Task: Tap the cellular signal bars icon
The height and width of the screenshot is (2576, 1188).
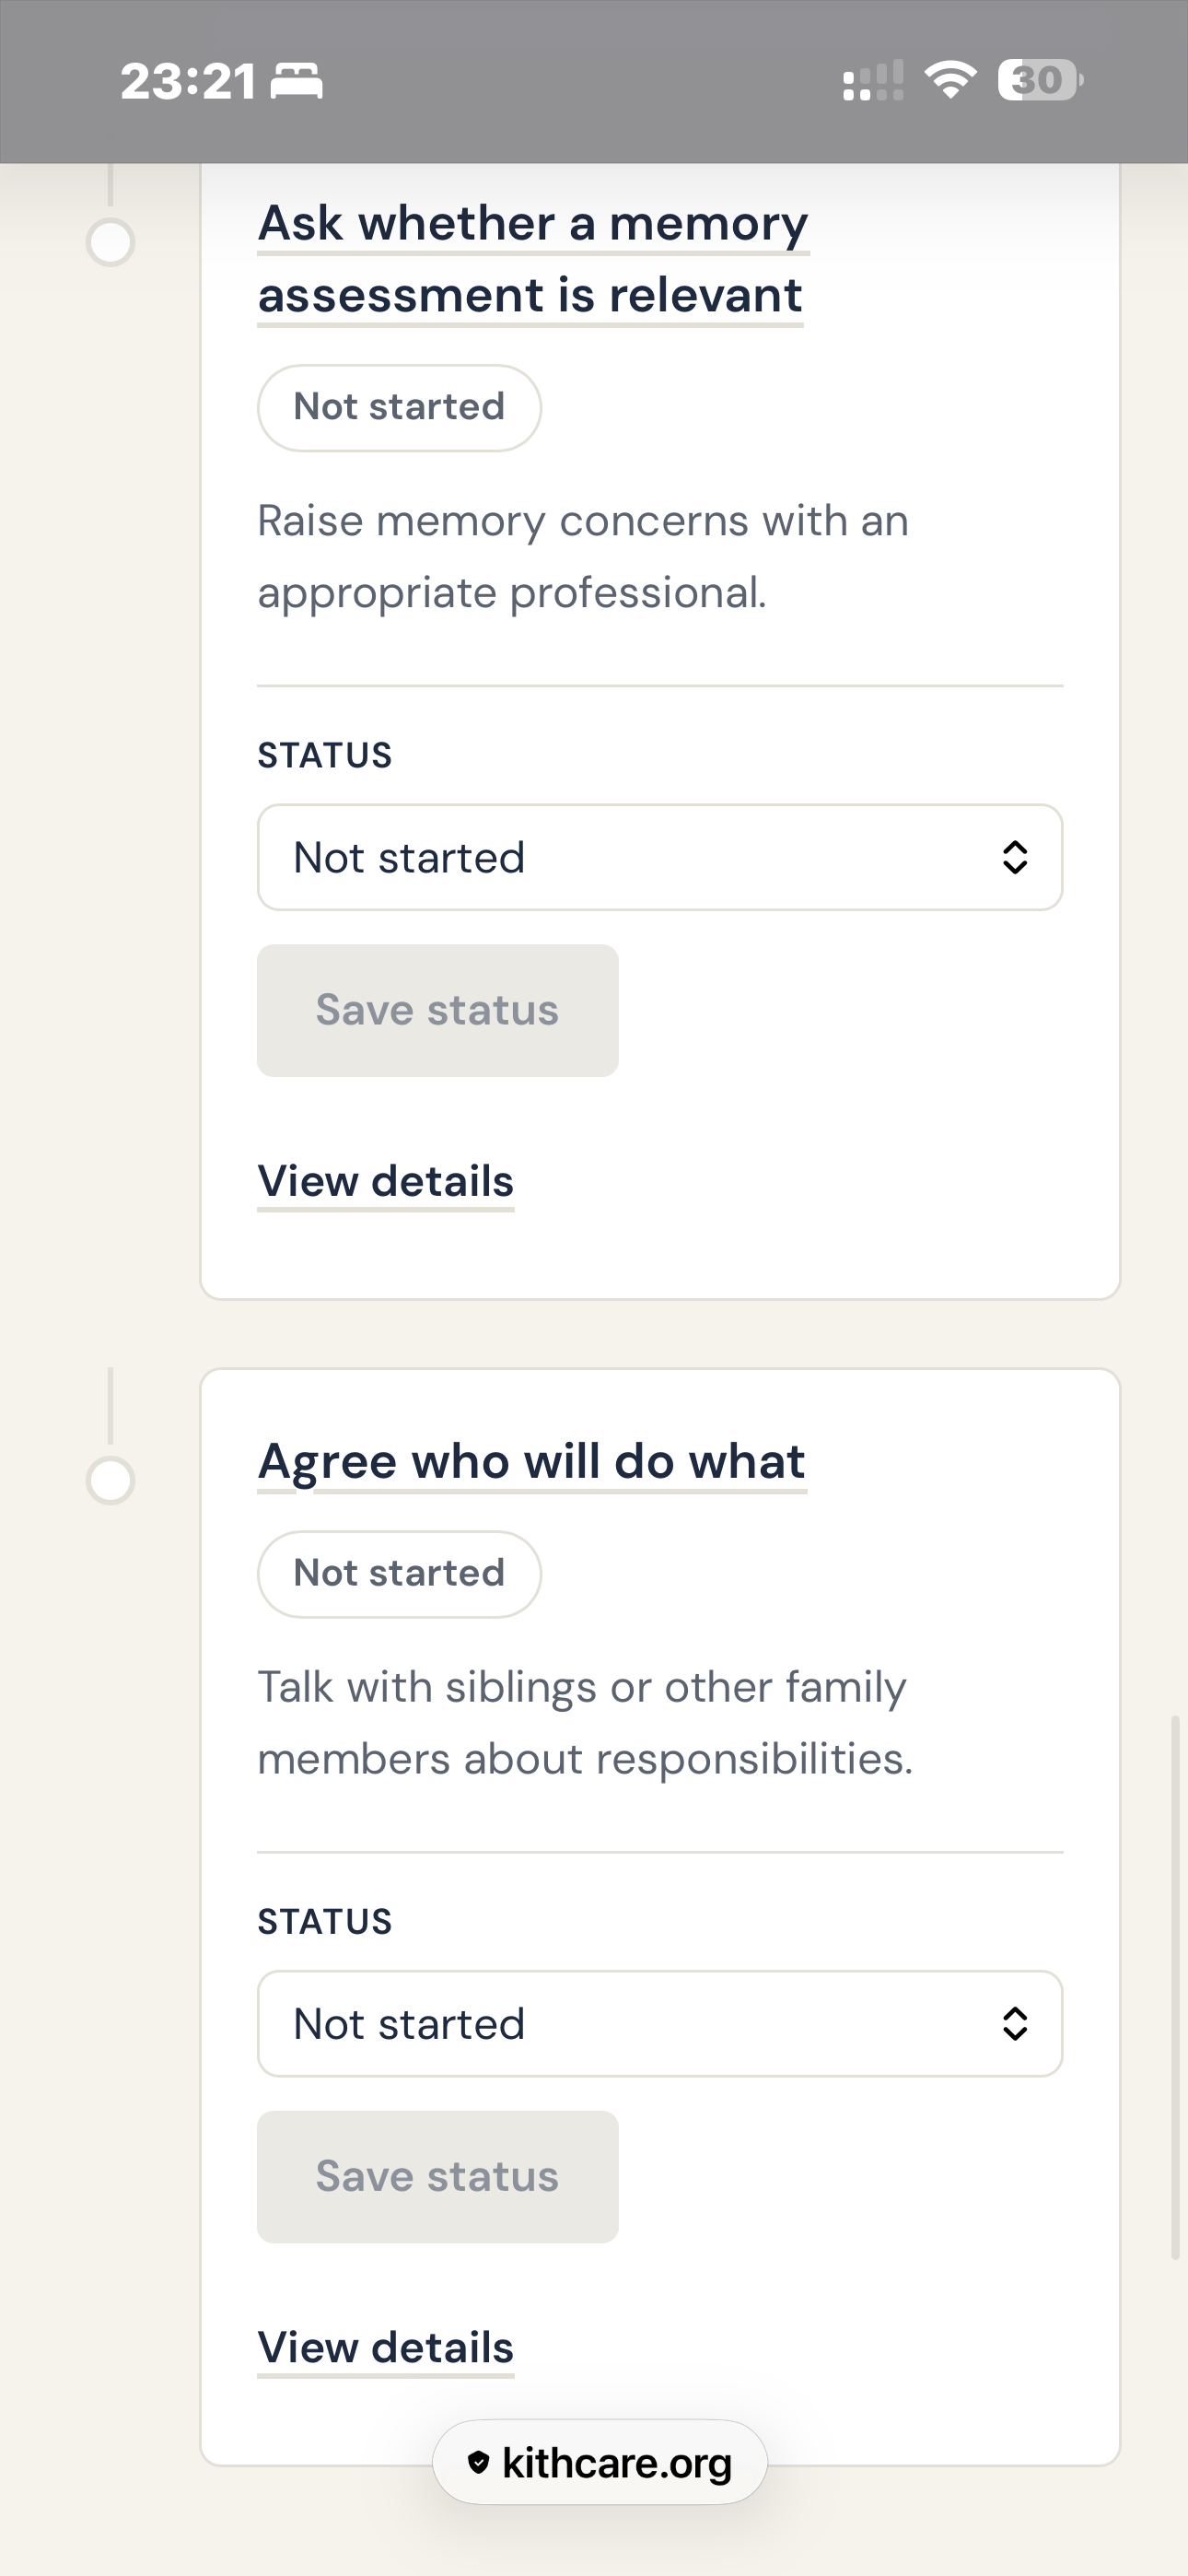Action: pyautogui.click(x=873, y=80)
